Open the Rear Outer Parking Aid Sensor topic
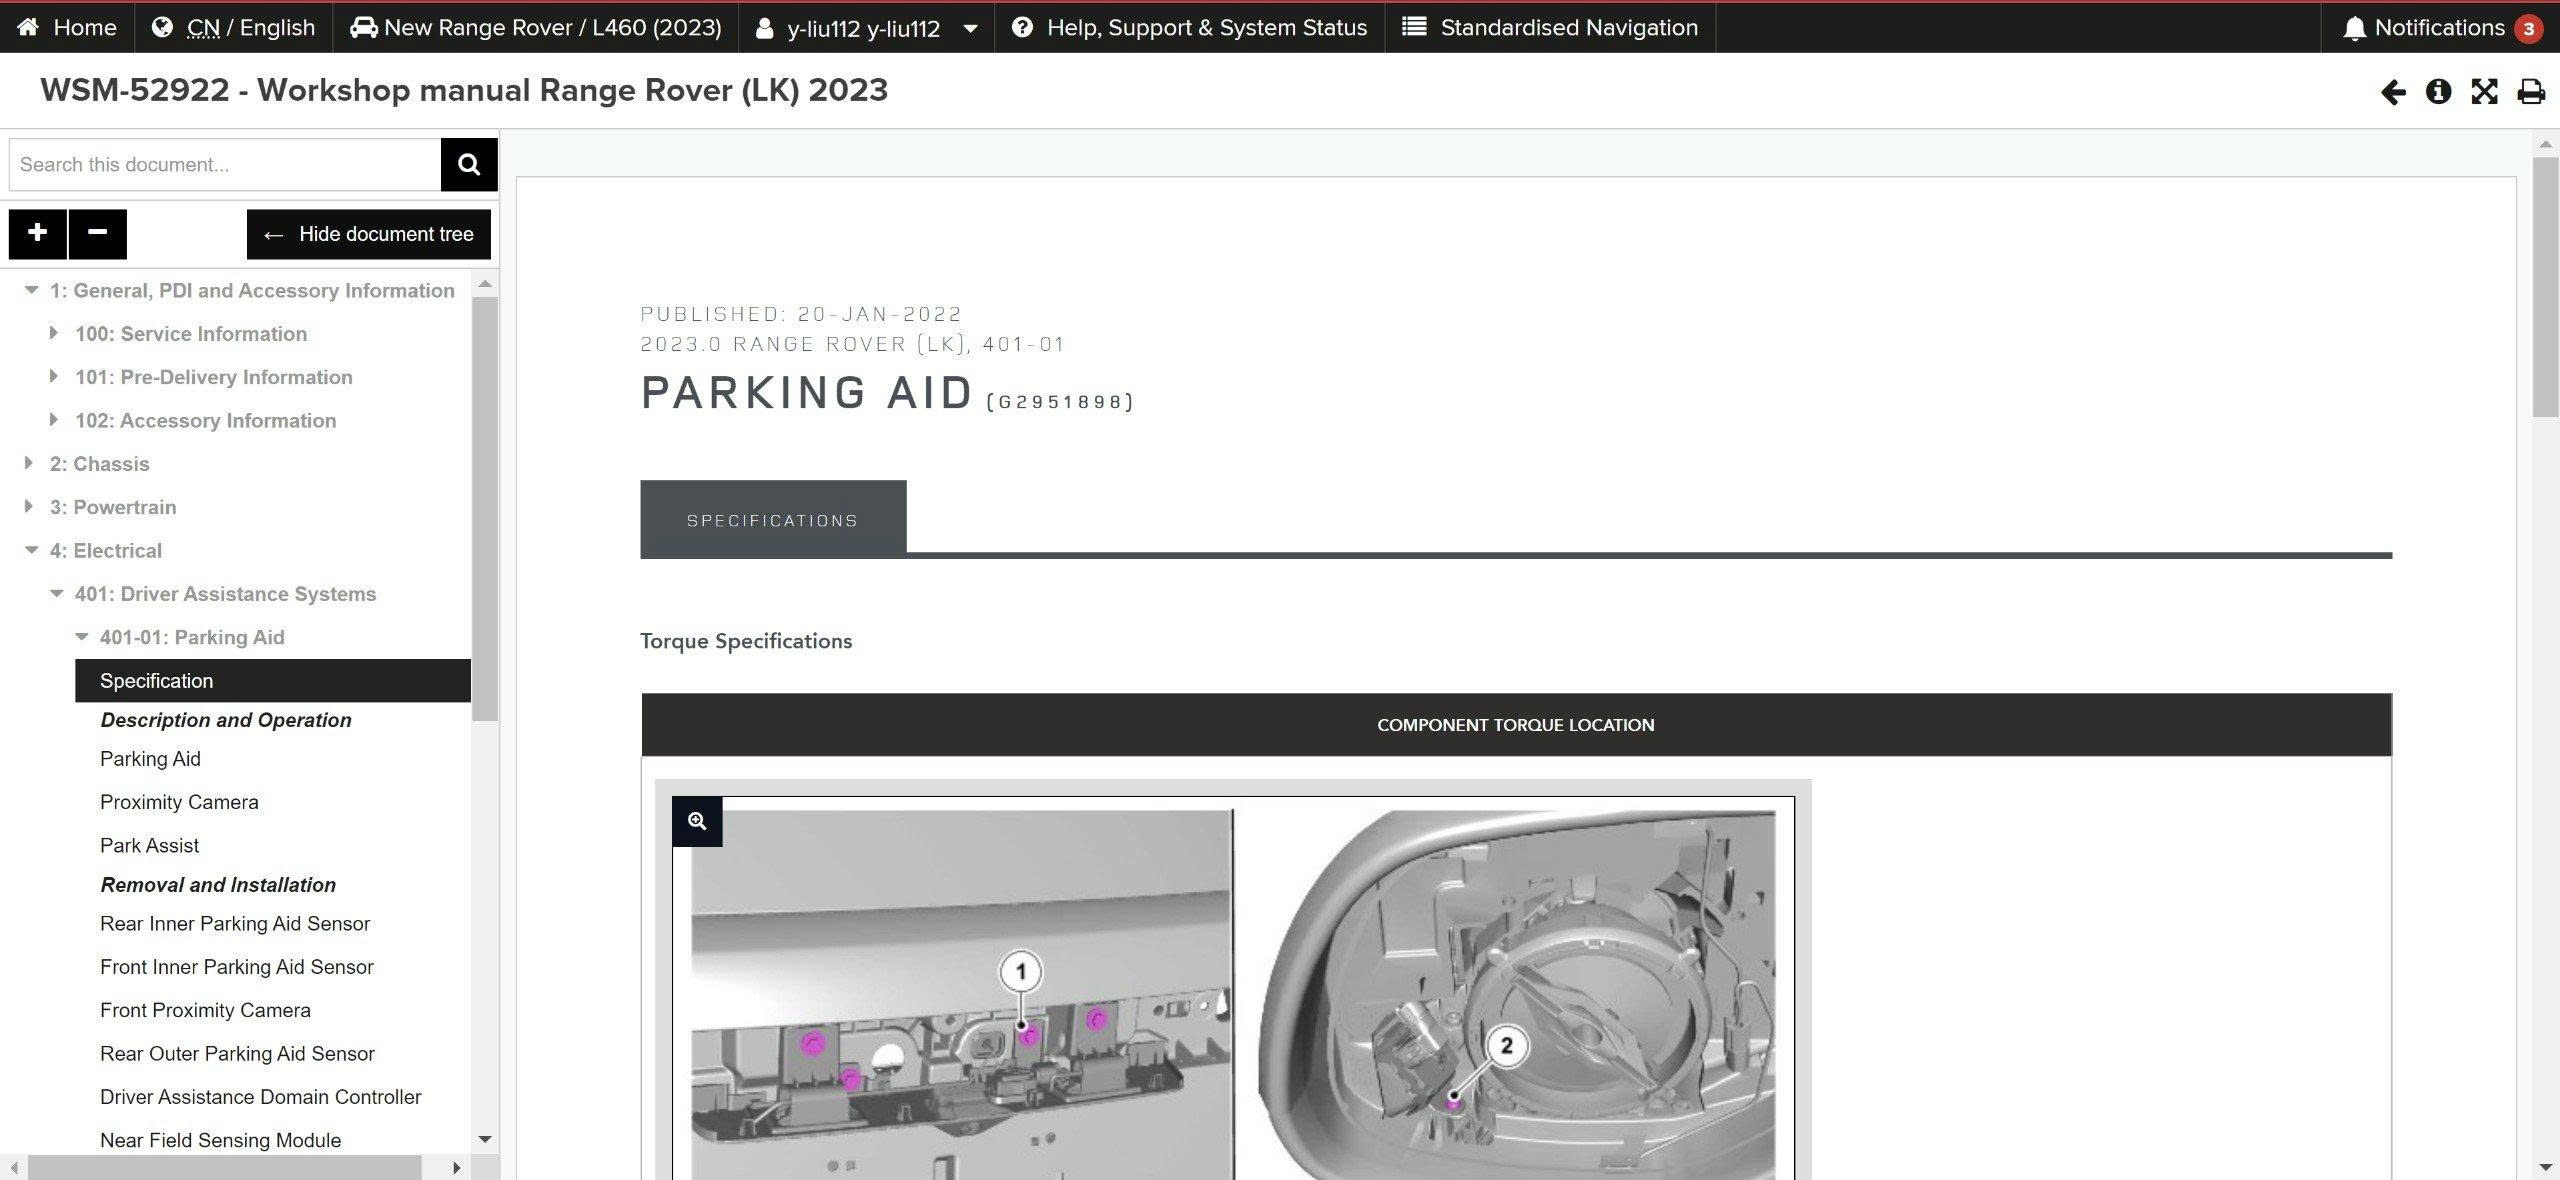 [236, 1053]
